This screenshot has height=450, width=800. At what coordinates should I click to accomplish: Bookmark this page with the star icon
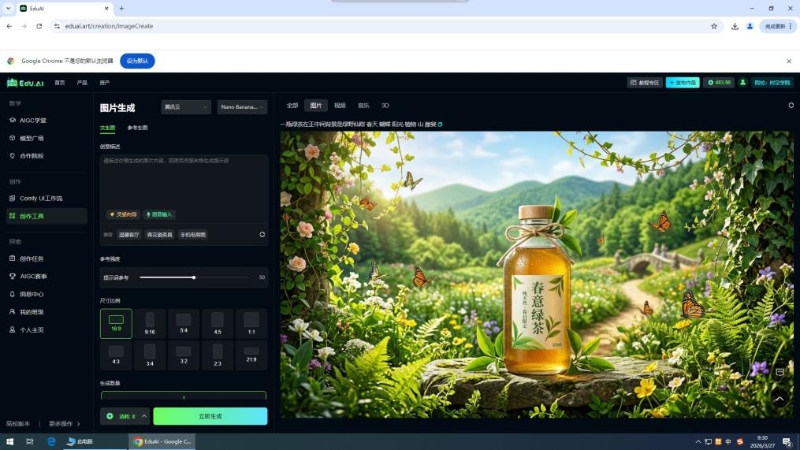coord(714,26)
